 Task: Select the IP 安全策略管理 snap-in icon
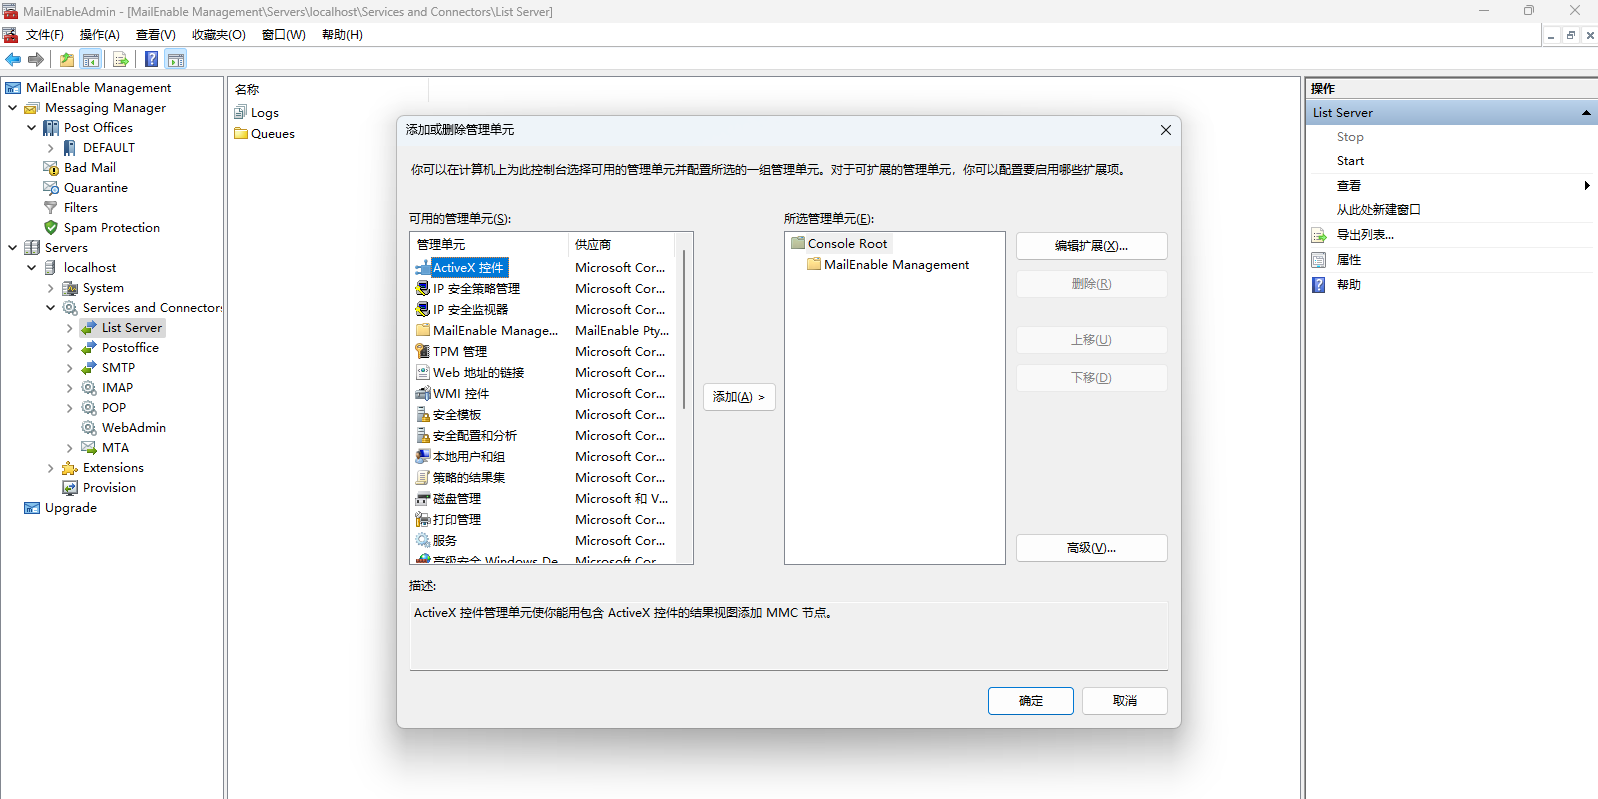(x=423, y=289)
